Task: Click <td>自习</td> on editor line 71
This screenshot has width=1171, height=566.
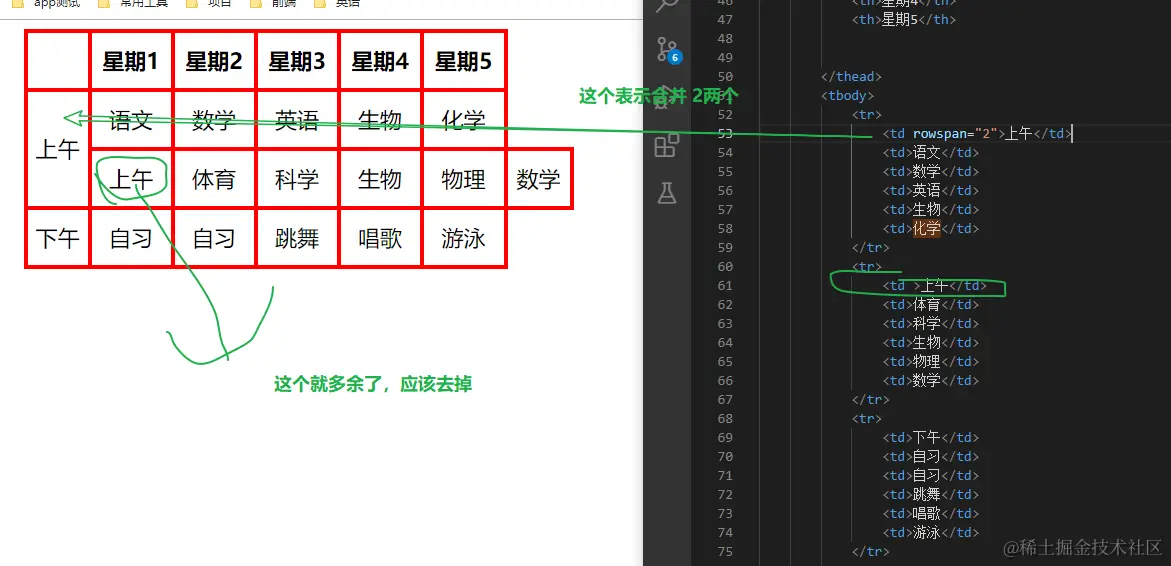Action: pos(931,476)
